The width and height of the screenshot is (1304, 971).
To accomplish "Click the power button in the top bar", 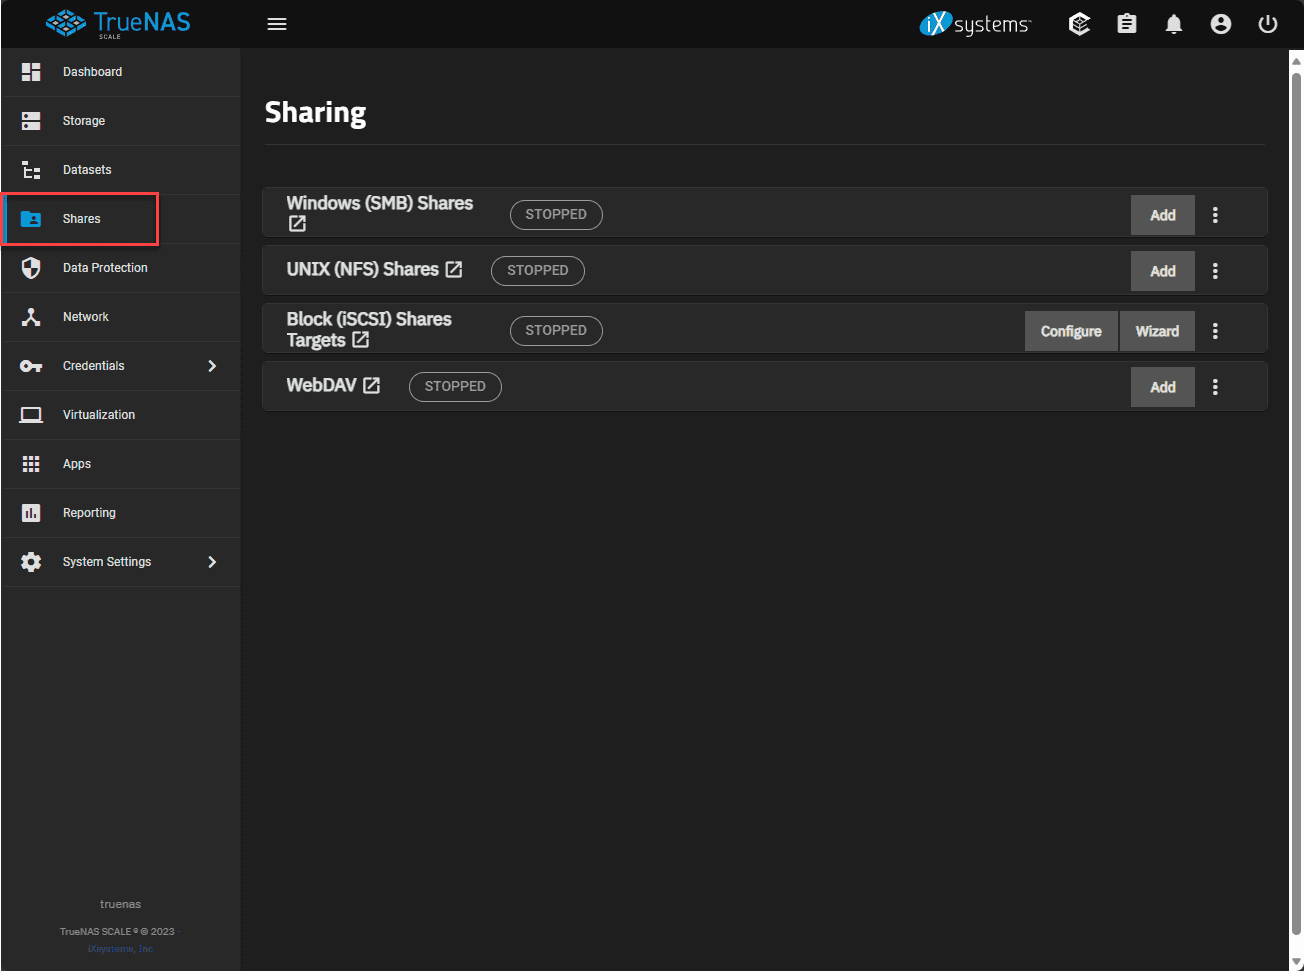I will click(x=1268, y=23).
